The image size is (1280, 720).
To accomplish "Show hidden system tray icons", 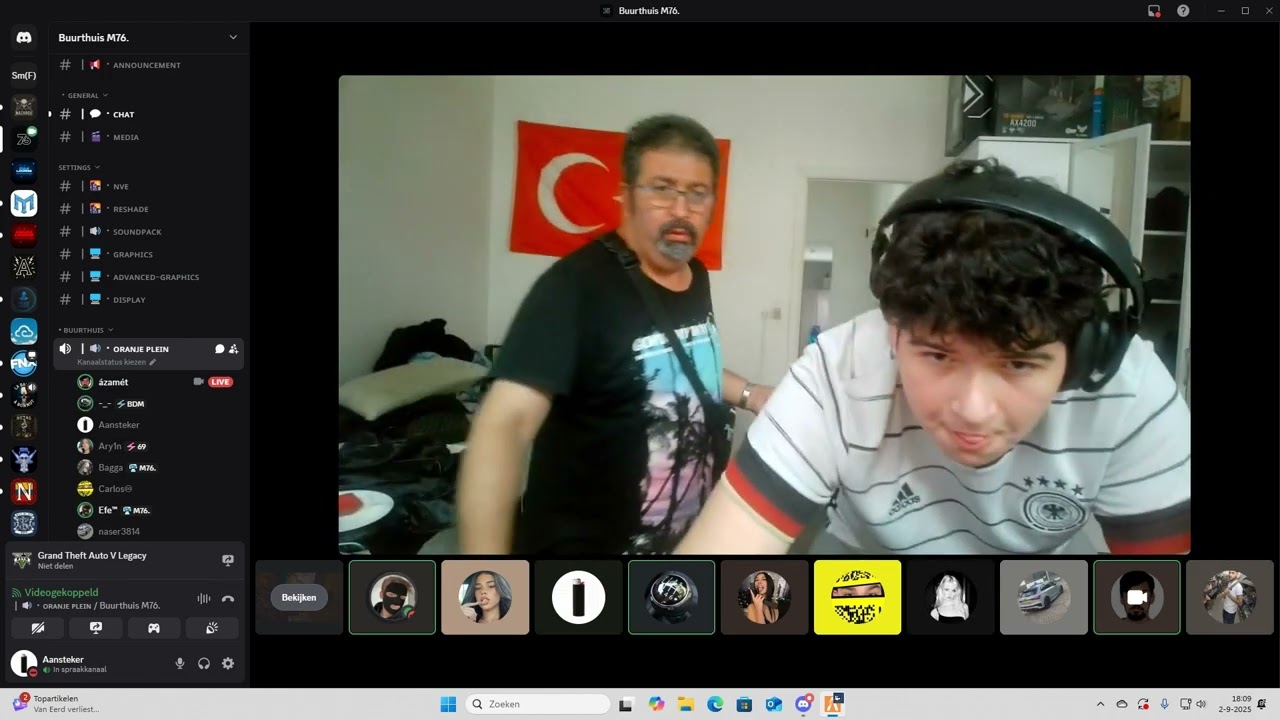I will pyautogui.click(x=1101, y=704).
